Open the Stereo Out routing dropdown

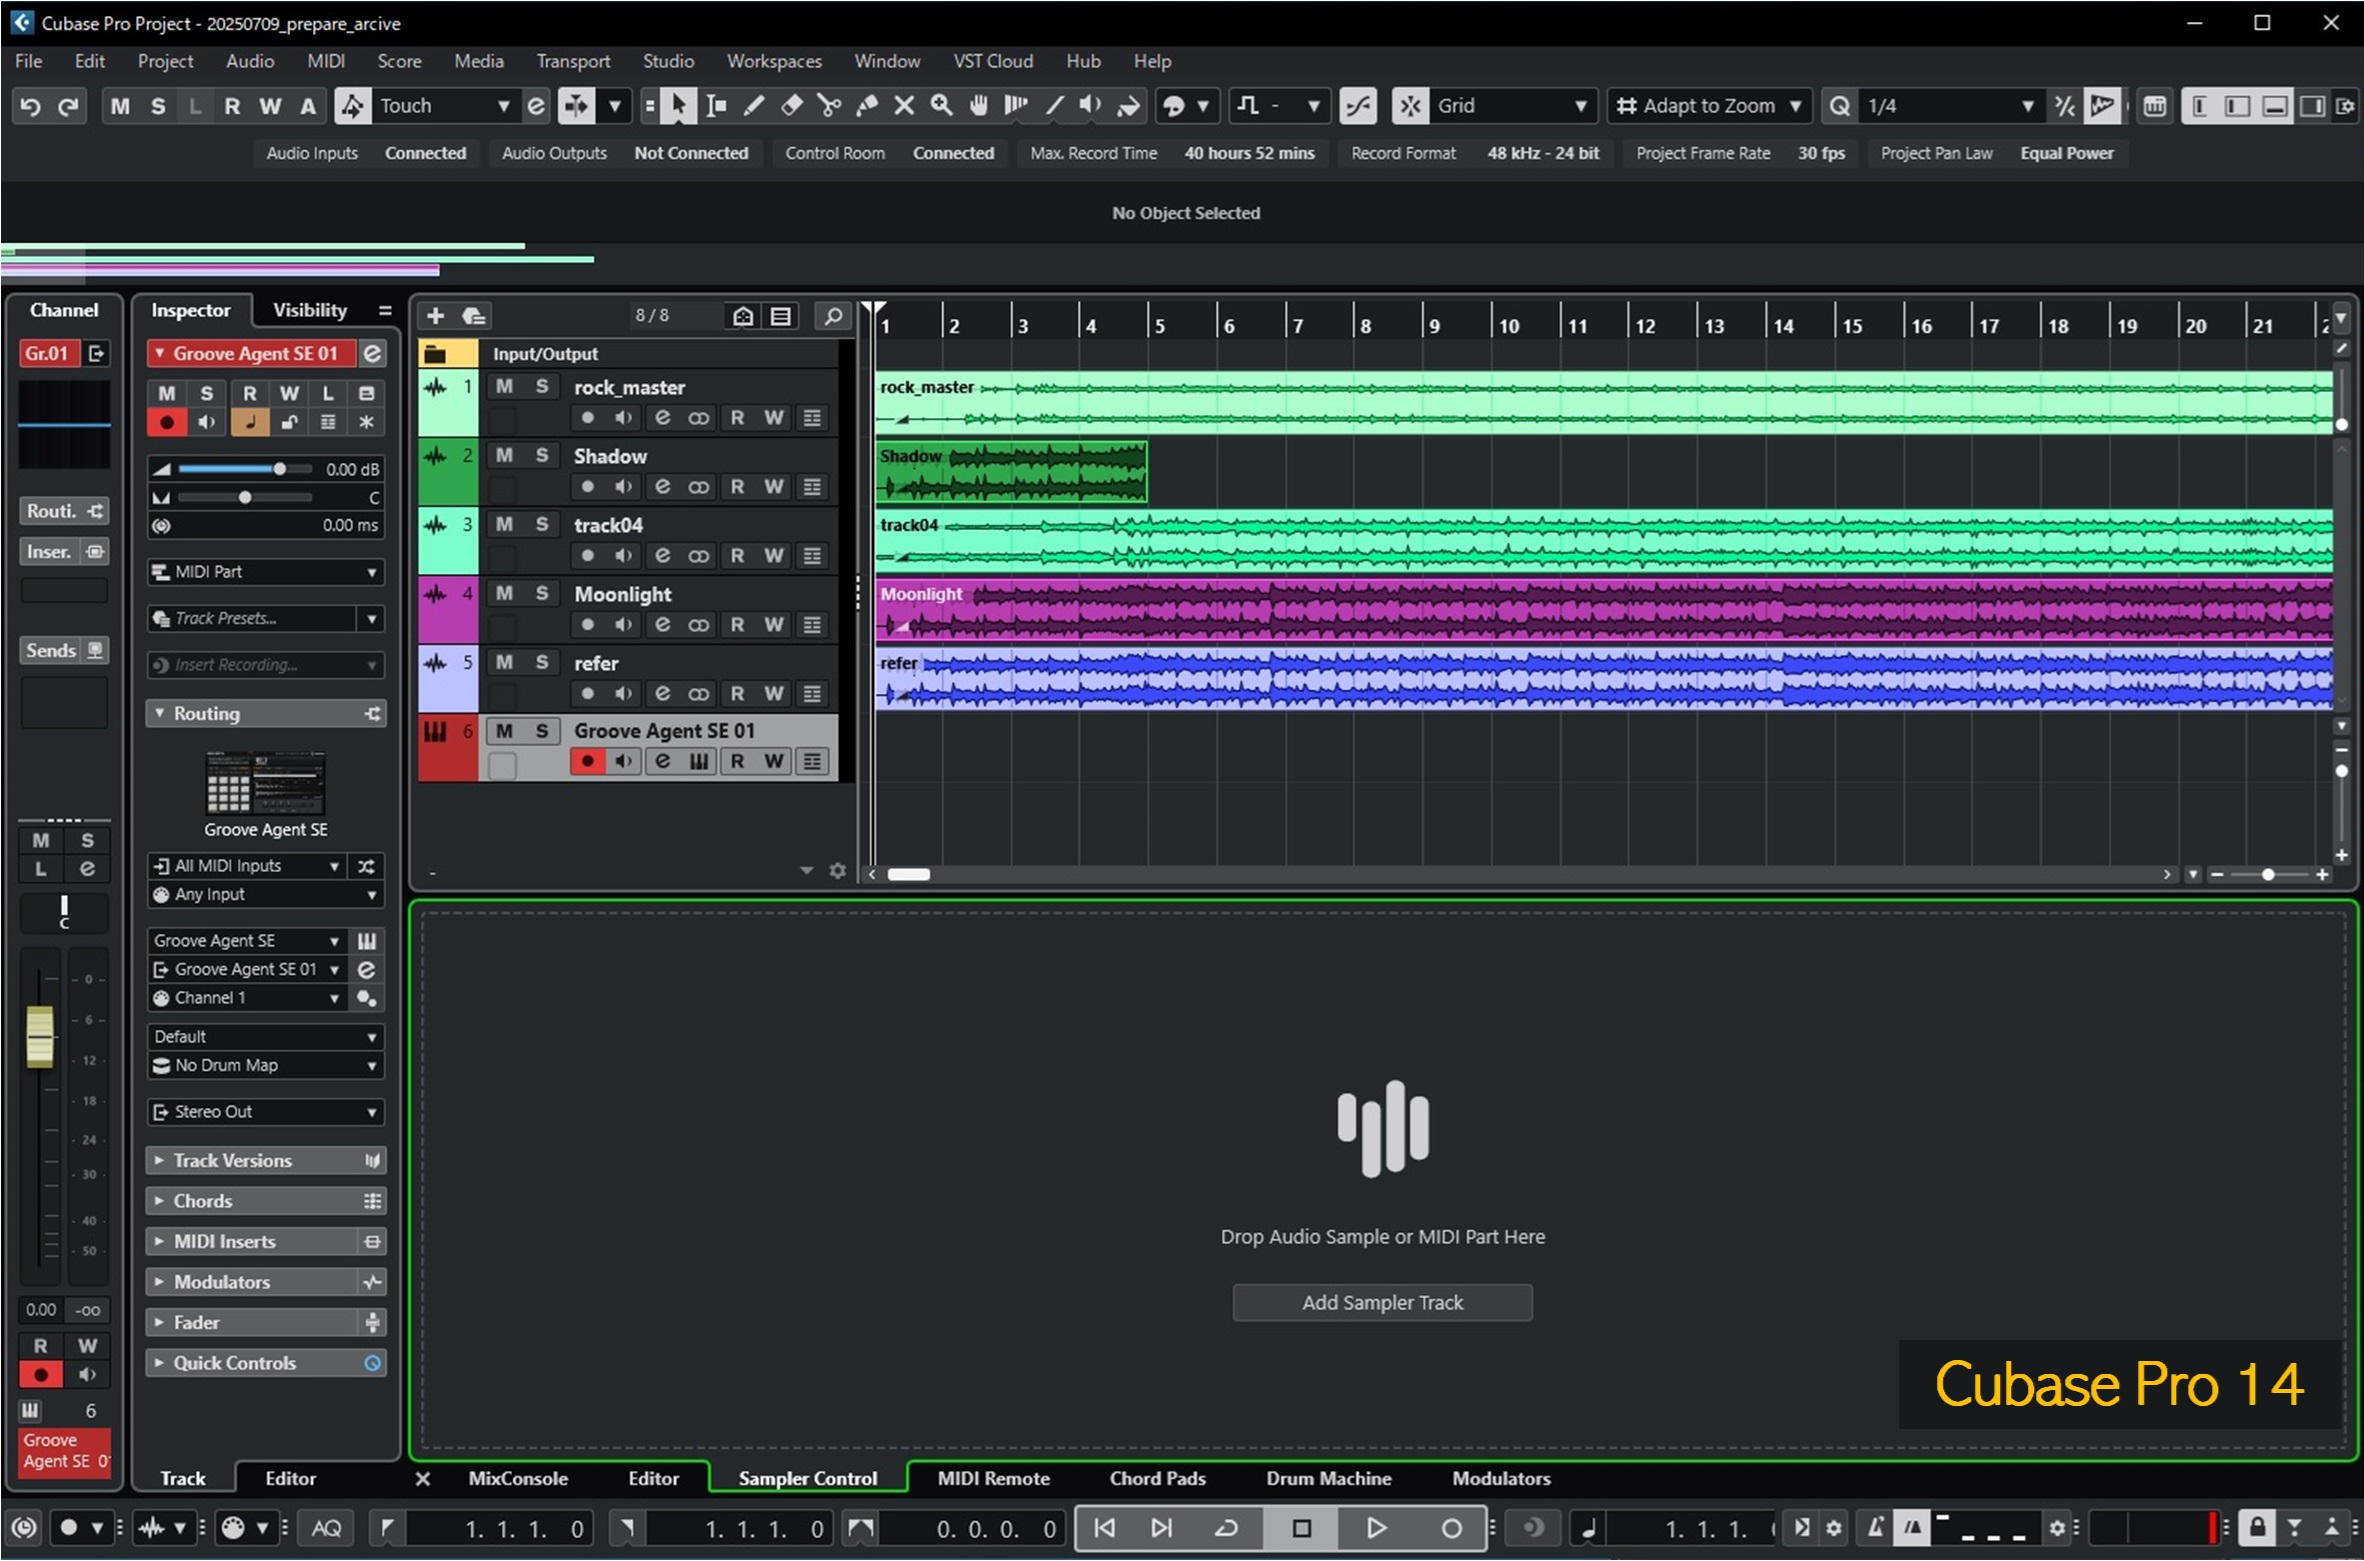pos(265,1112)
